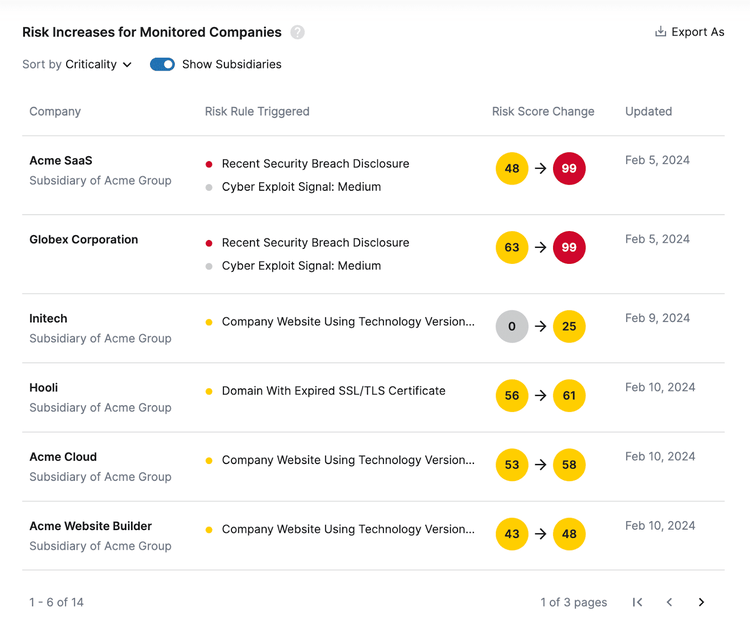
Task: Open the Globex Corporation company link
Action: click(84, 239)
